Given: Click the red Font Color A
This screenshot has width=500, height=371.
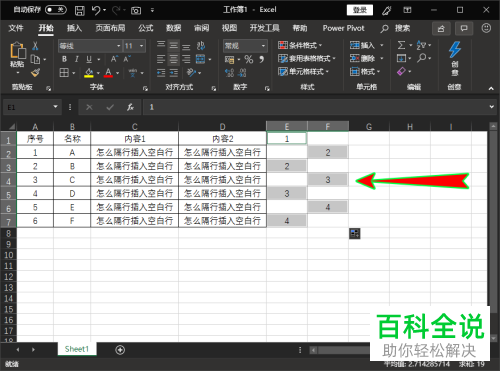Looking at the screenshot, I should 108,72.
